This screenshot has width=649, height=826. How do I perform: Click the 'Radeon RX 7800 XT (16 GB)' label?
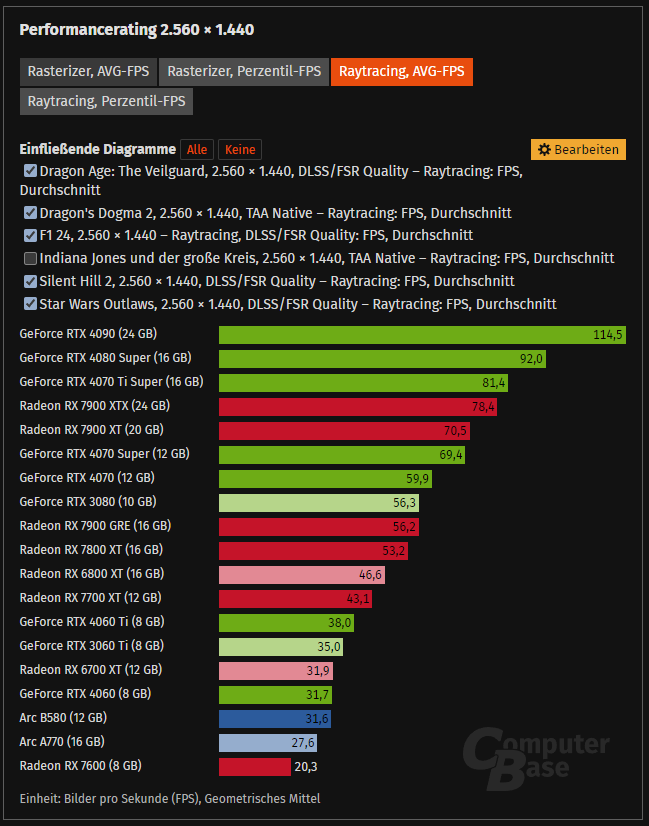point(91,549)
